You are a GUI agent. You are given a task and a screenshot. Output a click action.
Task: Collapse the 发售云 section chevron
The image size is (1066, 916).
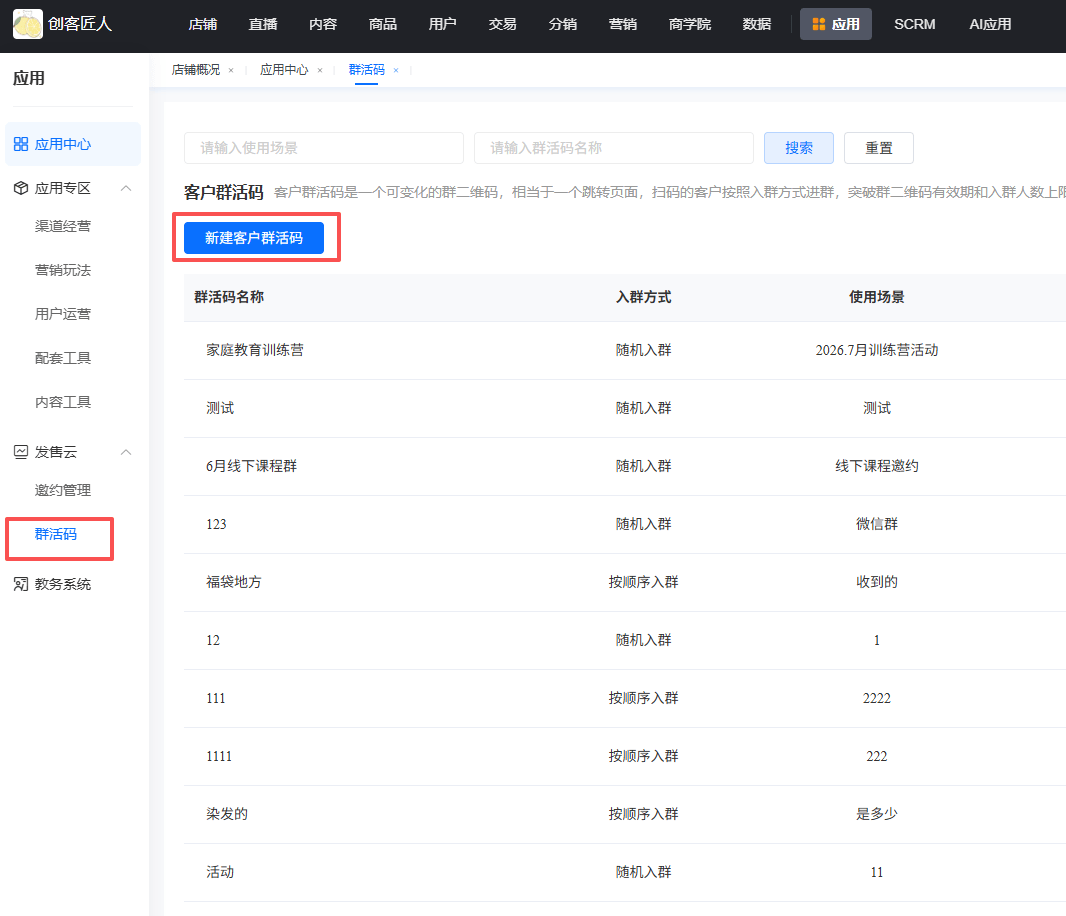[x=126, y=452]
